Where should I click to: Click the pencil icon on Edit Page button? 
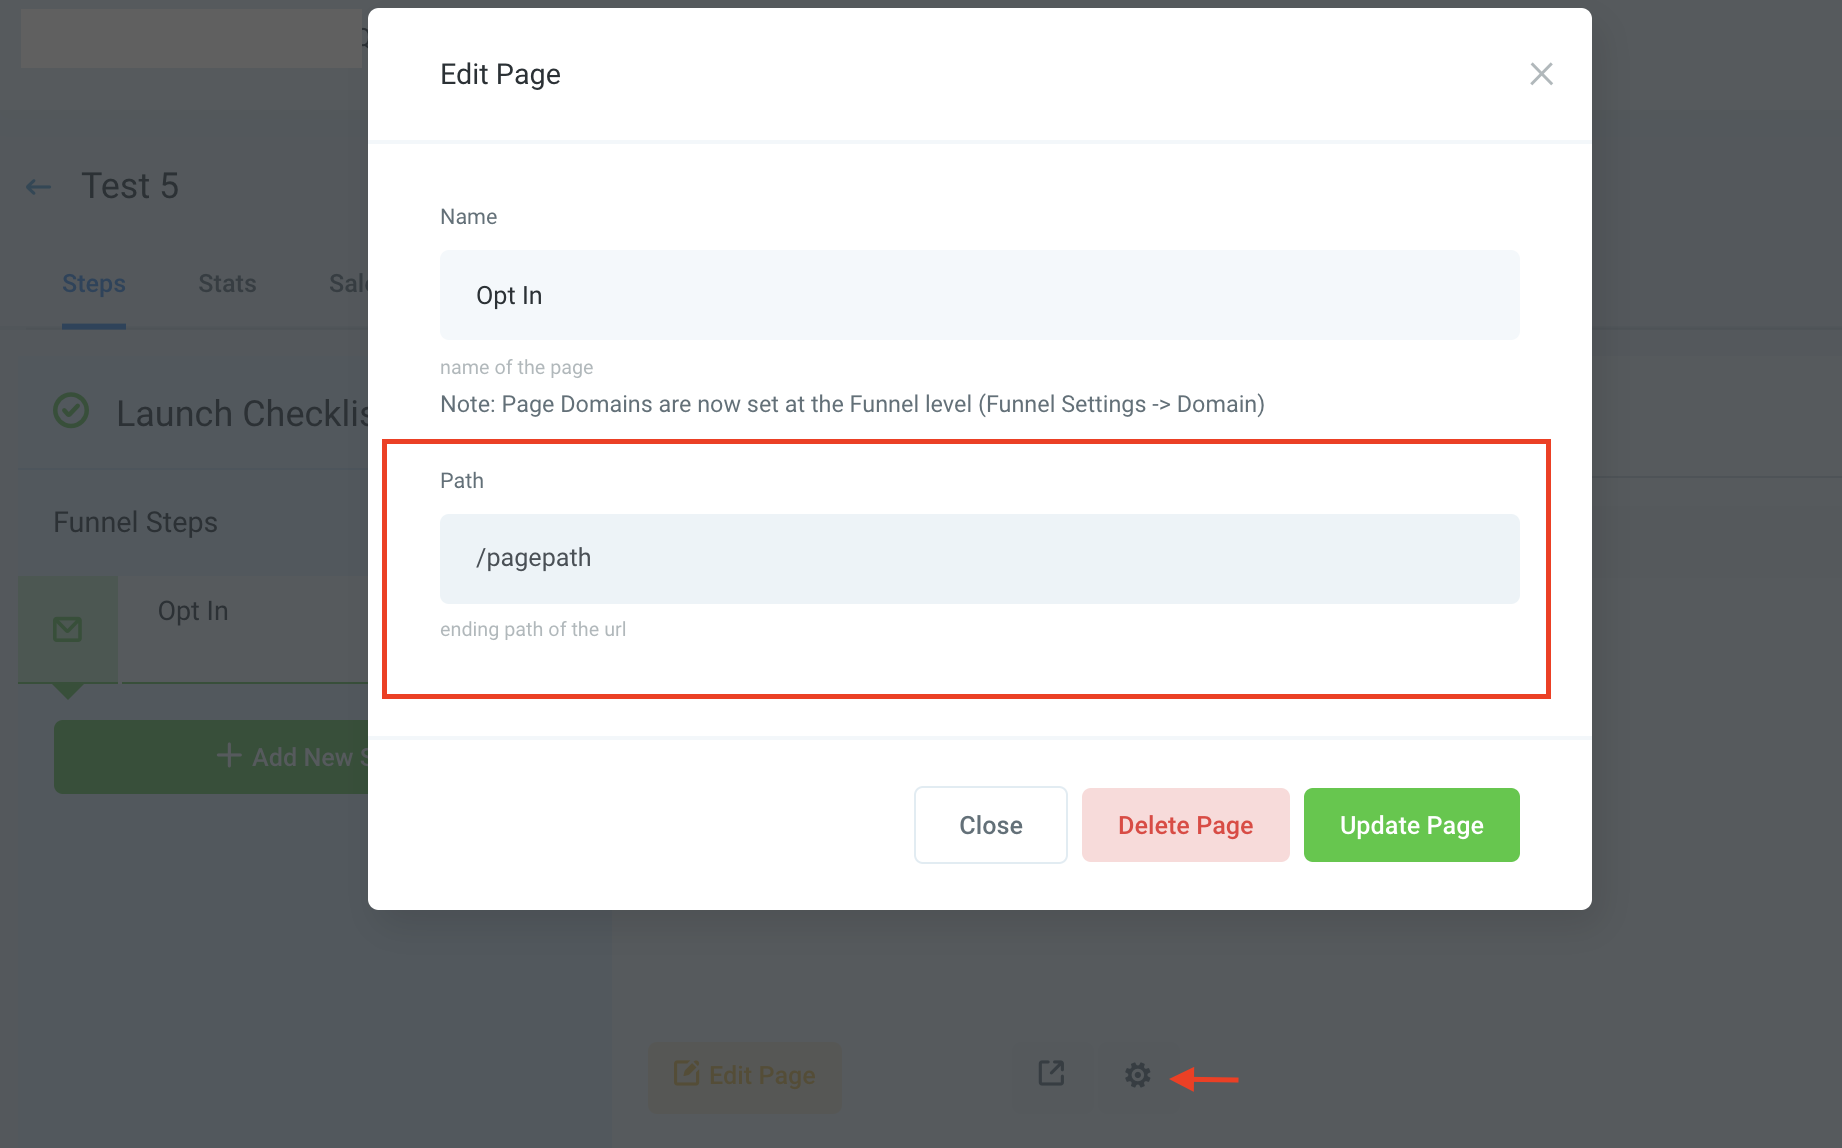click(x=685, y=1074)
